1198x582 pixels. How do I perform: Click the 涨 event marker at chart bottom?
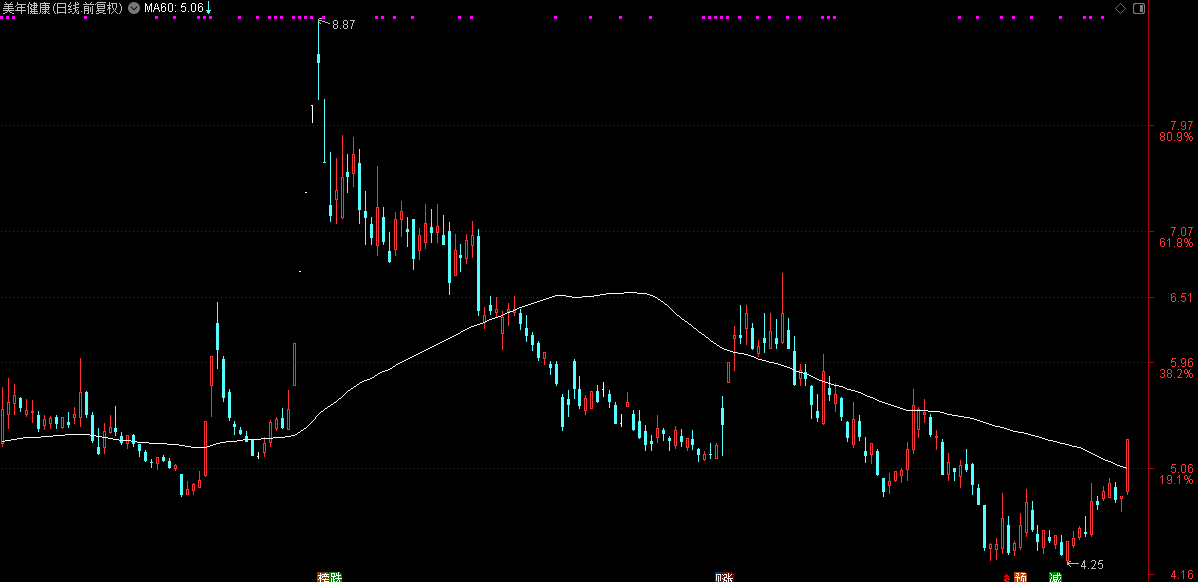(726, 577)
